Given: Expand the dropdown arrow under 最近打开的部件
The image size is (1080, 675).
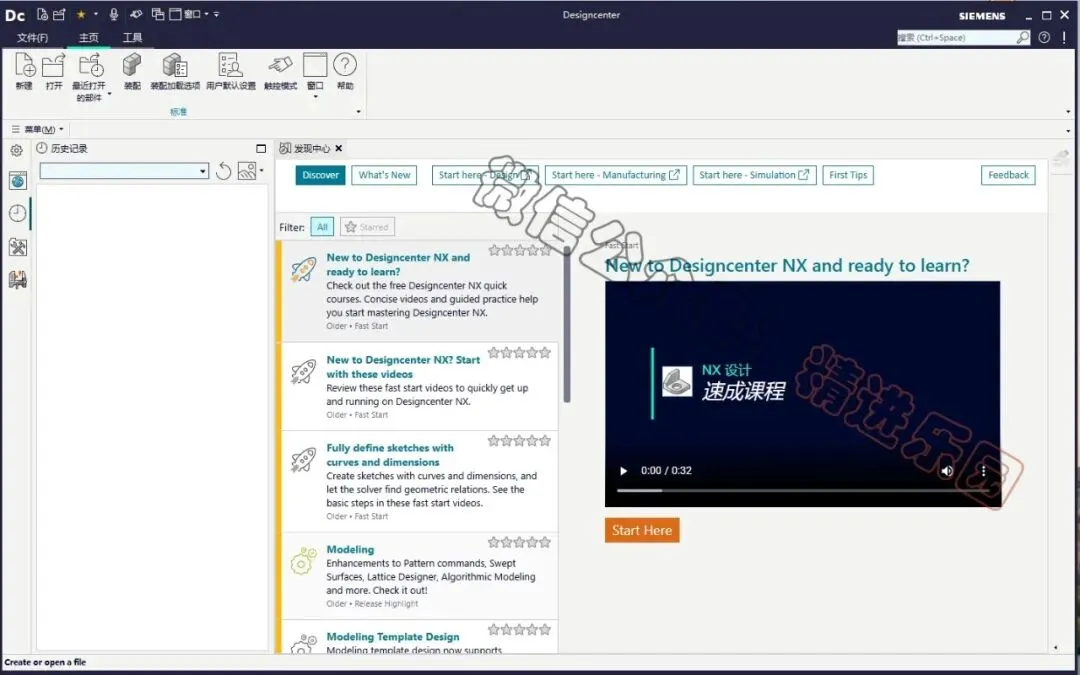Looking at the screenshot, I should coord(109,94).
